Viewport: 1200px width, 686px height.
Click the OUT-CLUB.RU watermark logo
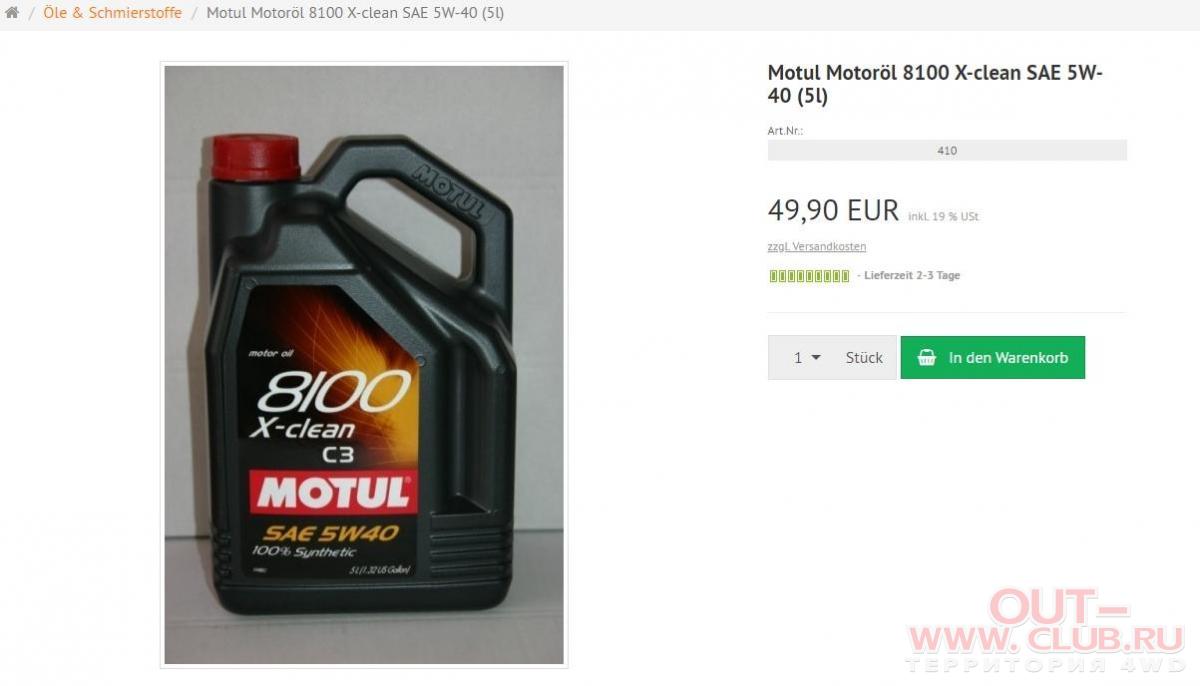pyautogui.click(x=1045, y=629)
